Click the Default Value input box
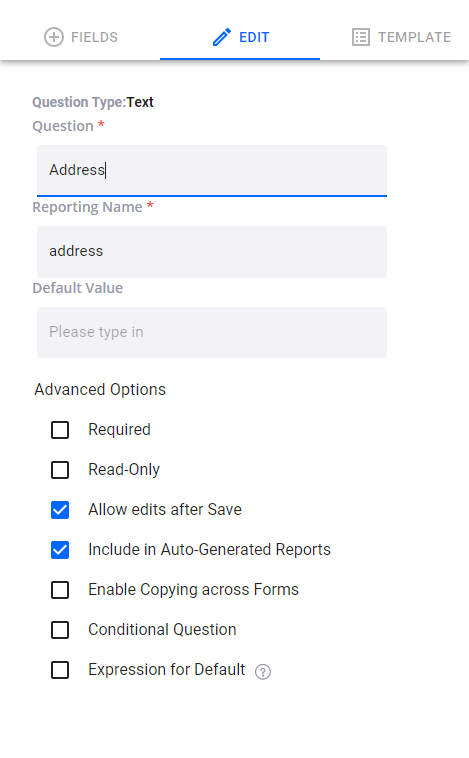This screenshot has width=469, height=758. (x=212, y=332)
